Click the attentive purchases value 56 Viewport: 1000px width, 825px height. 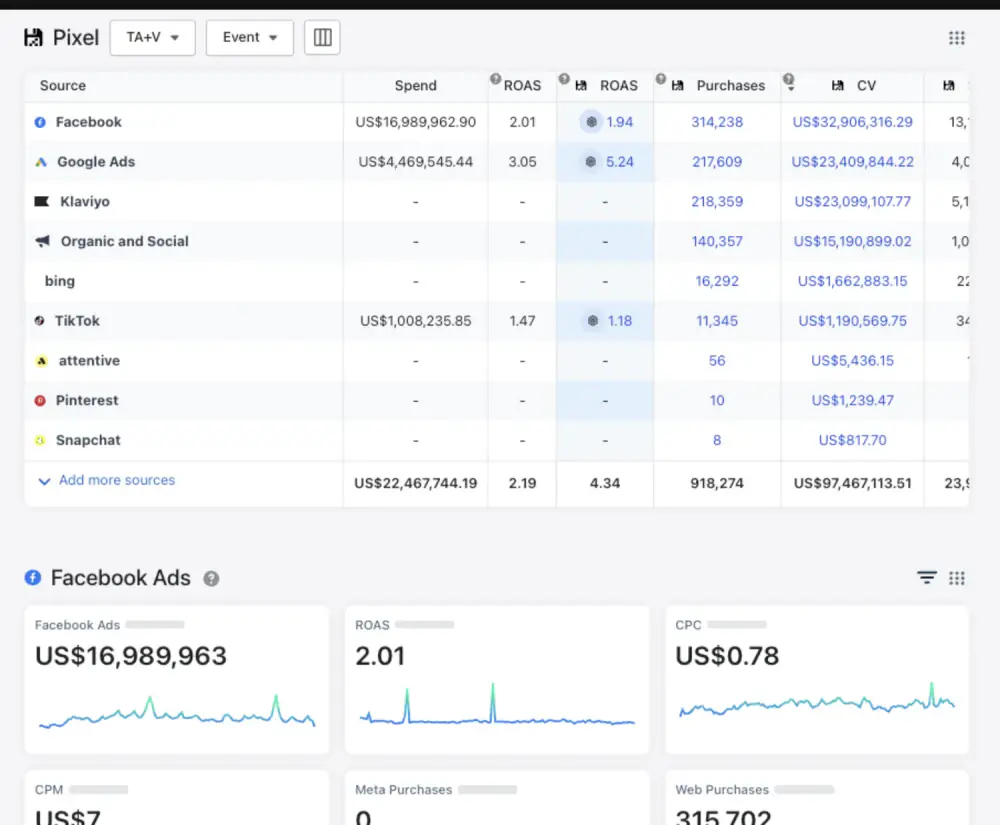pos(717,361)
